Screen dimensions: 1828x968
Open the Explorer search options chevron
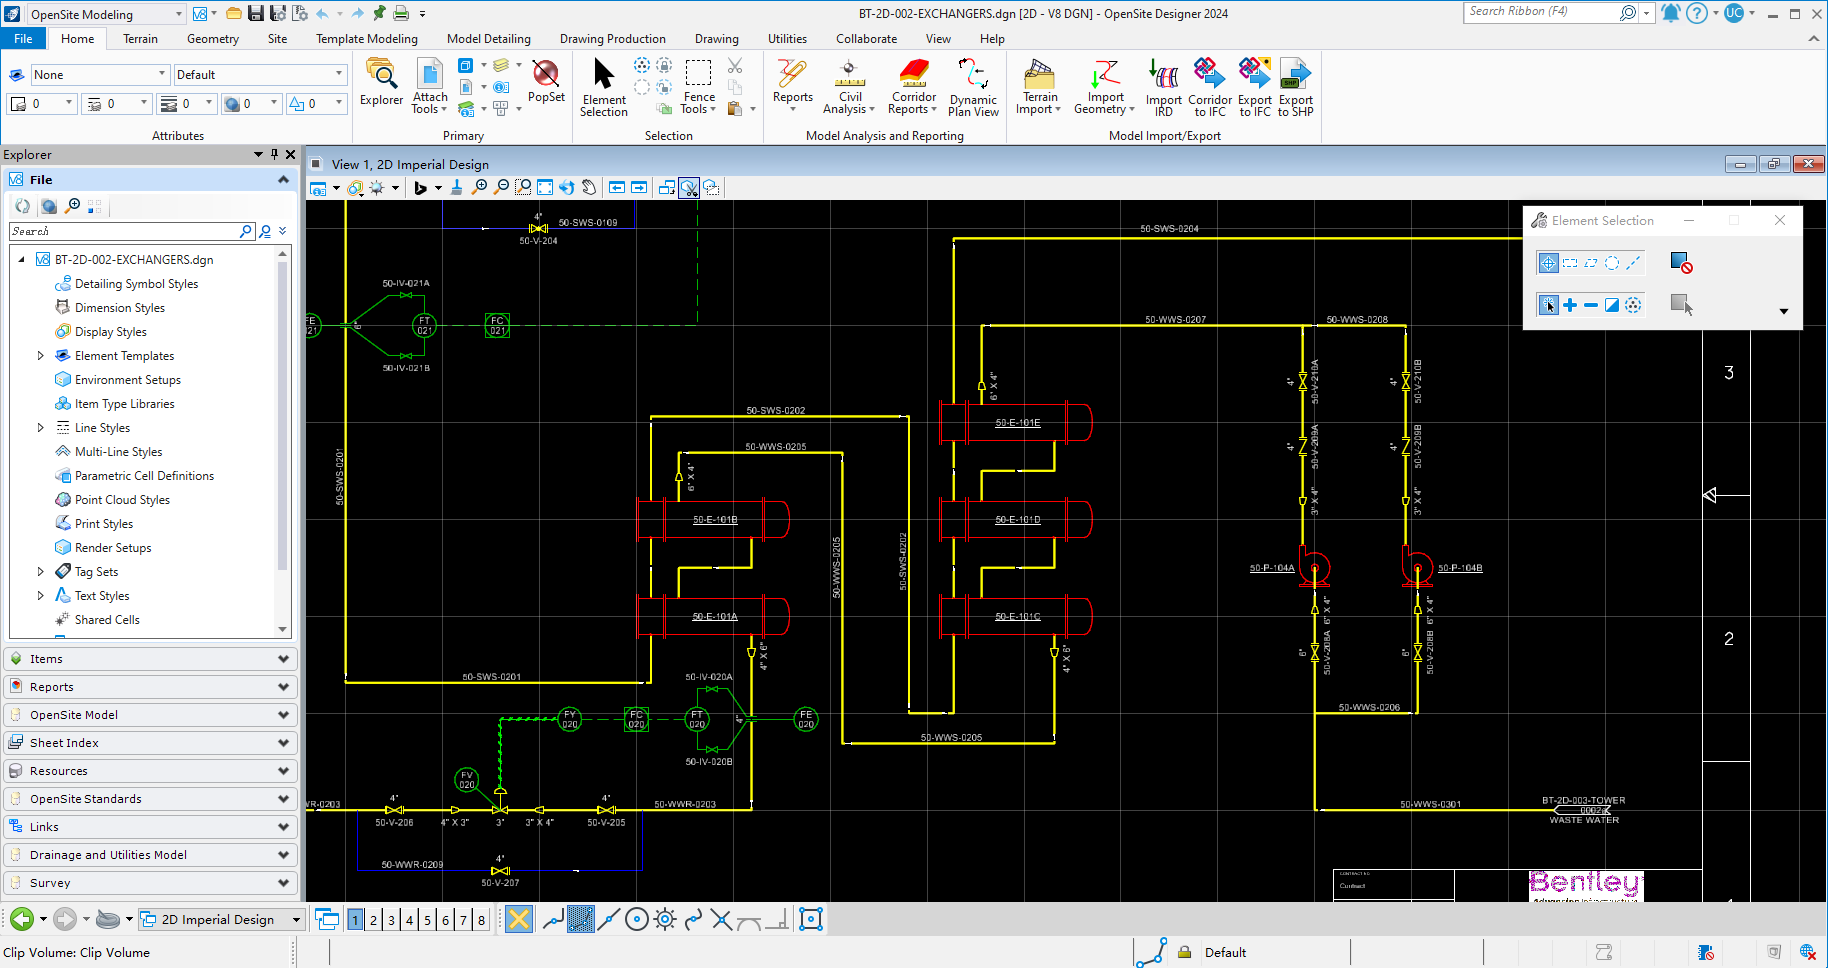tap(282, 230)
